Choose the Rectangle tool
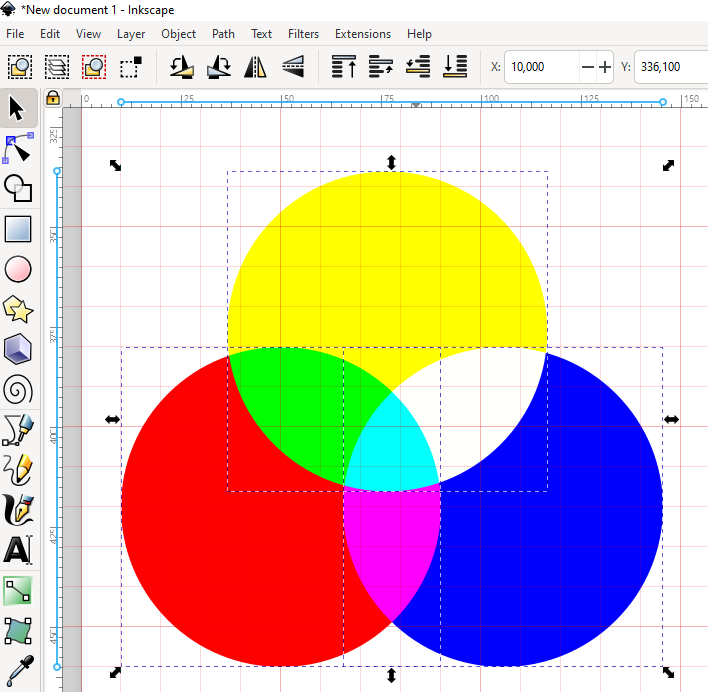This screenshot has width=708, height=692. coord(19,229)
